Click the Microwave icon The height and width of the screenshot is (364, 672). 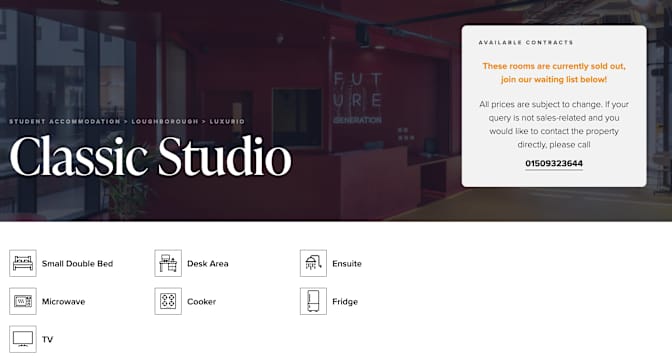tap(23, 301)
